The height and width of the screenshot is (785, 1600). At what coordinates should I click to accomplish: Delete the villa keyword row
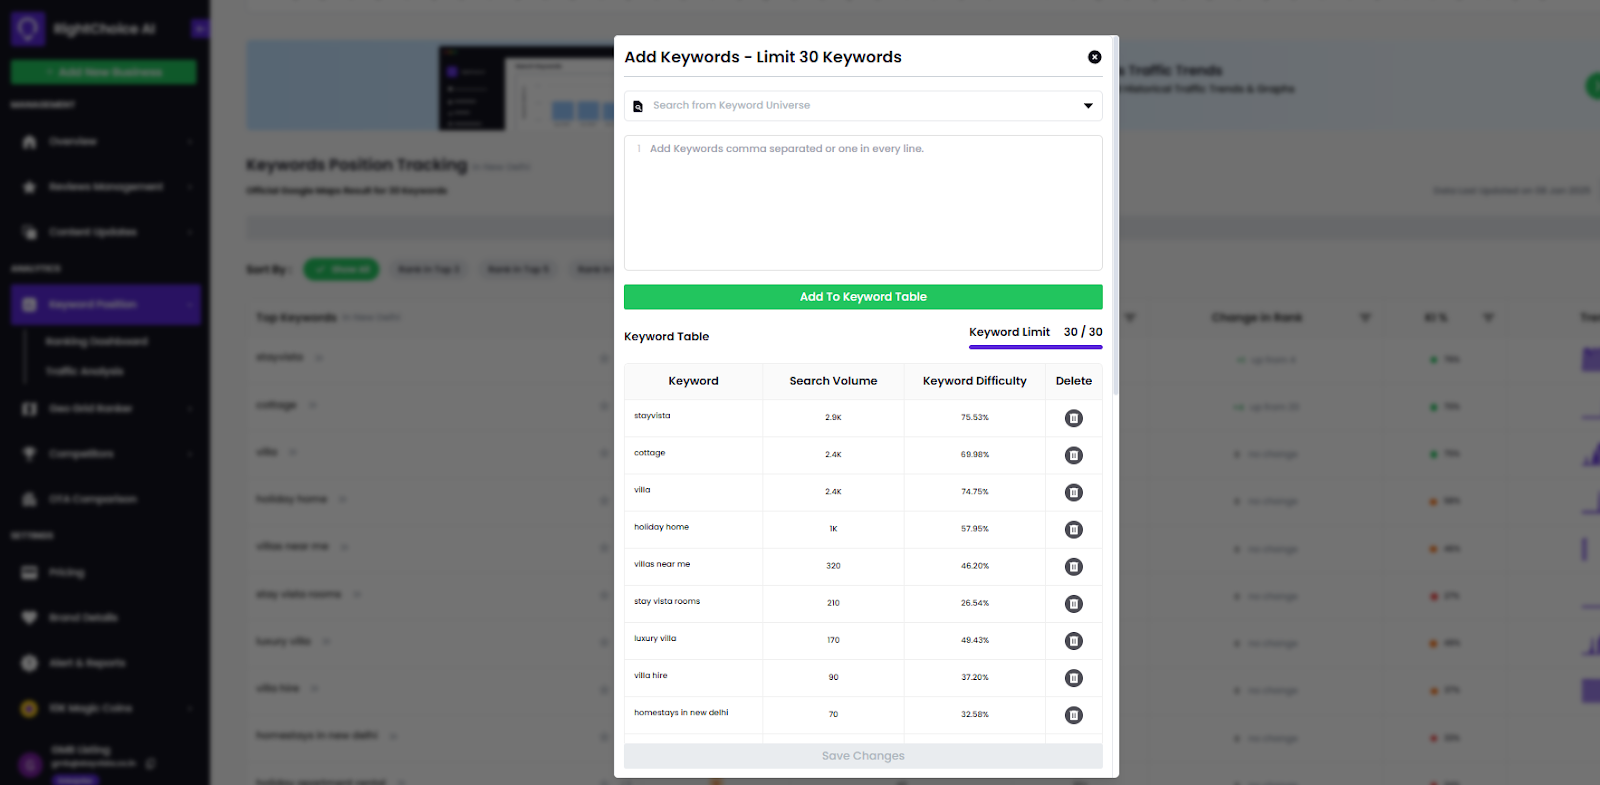1074,492
